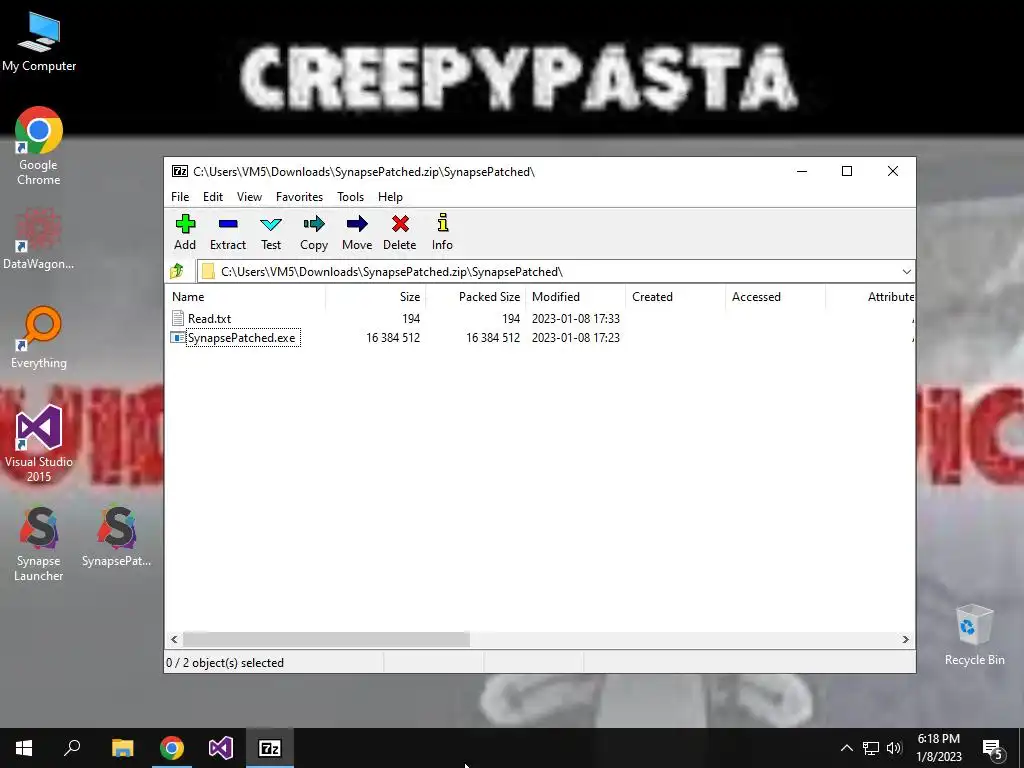Sort by the Size column header
The image size is (1024, 768).
(x=376, y=296)
